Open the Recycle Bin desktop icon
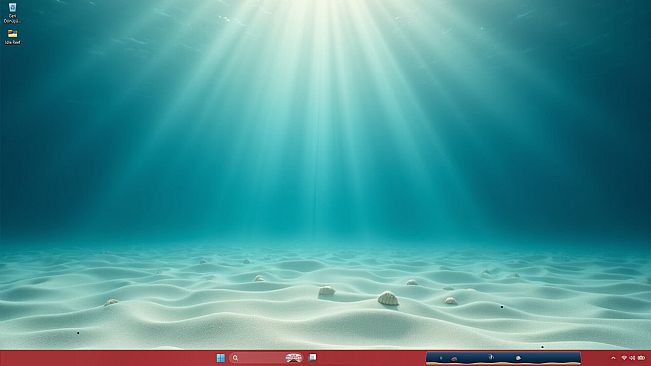 [12, 12]
